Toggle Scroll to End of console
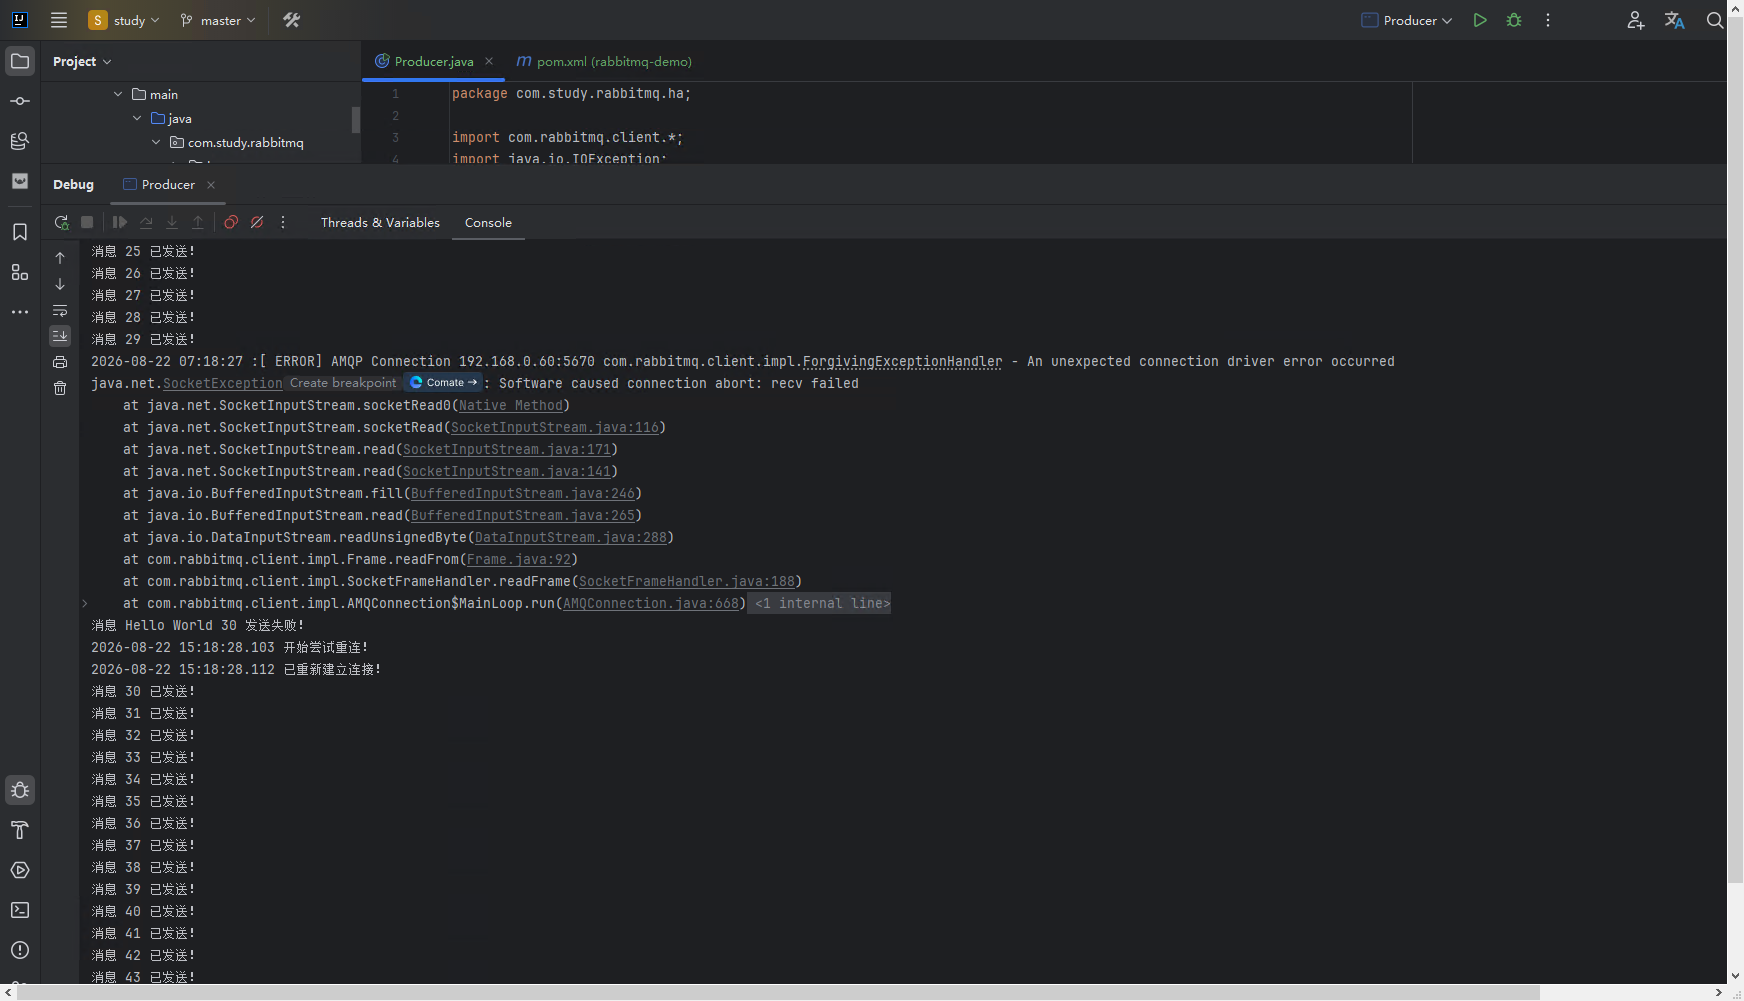This screenshot has width=1744, height=1001. click(x=60, y=336)
